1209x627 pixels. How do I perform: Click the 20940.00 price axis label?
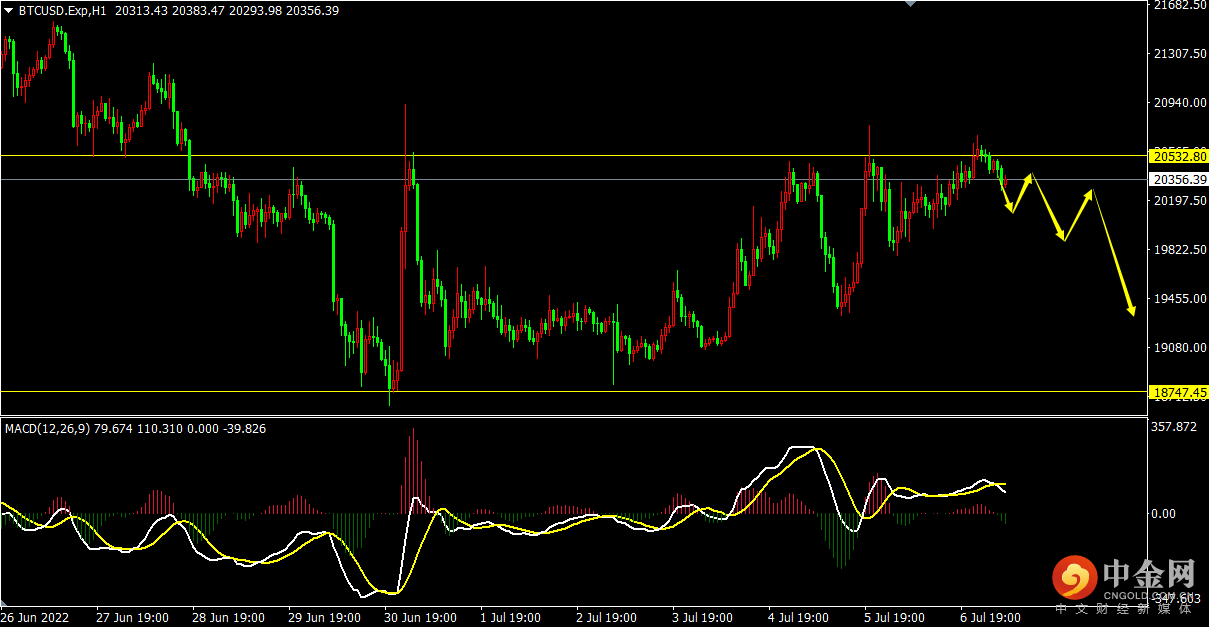(1179, 103)
